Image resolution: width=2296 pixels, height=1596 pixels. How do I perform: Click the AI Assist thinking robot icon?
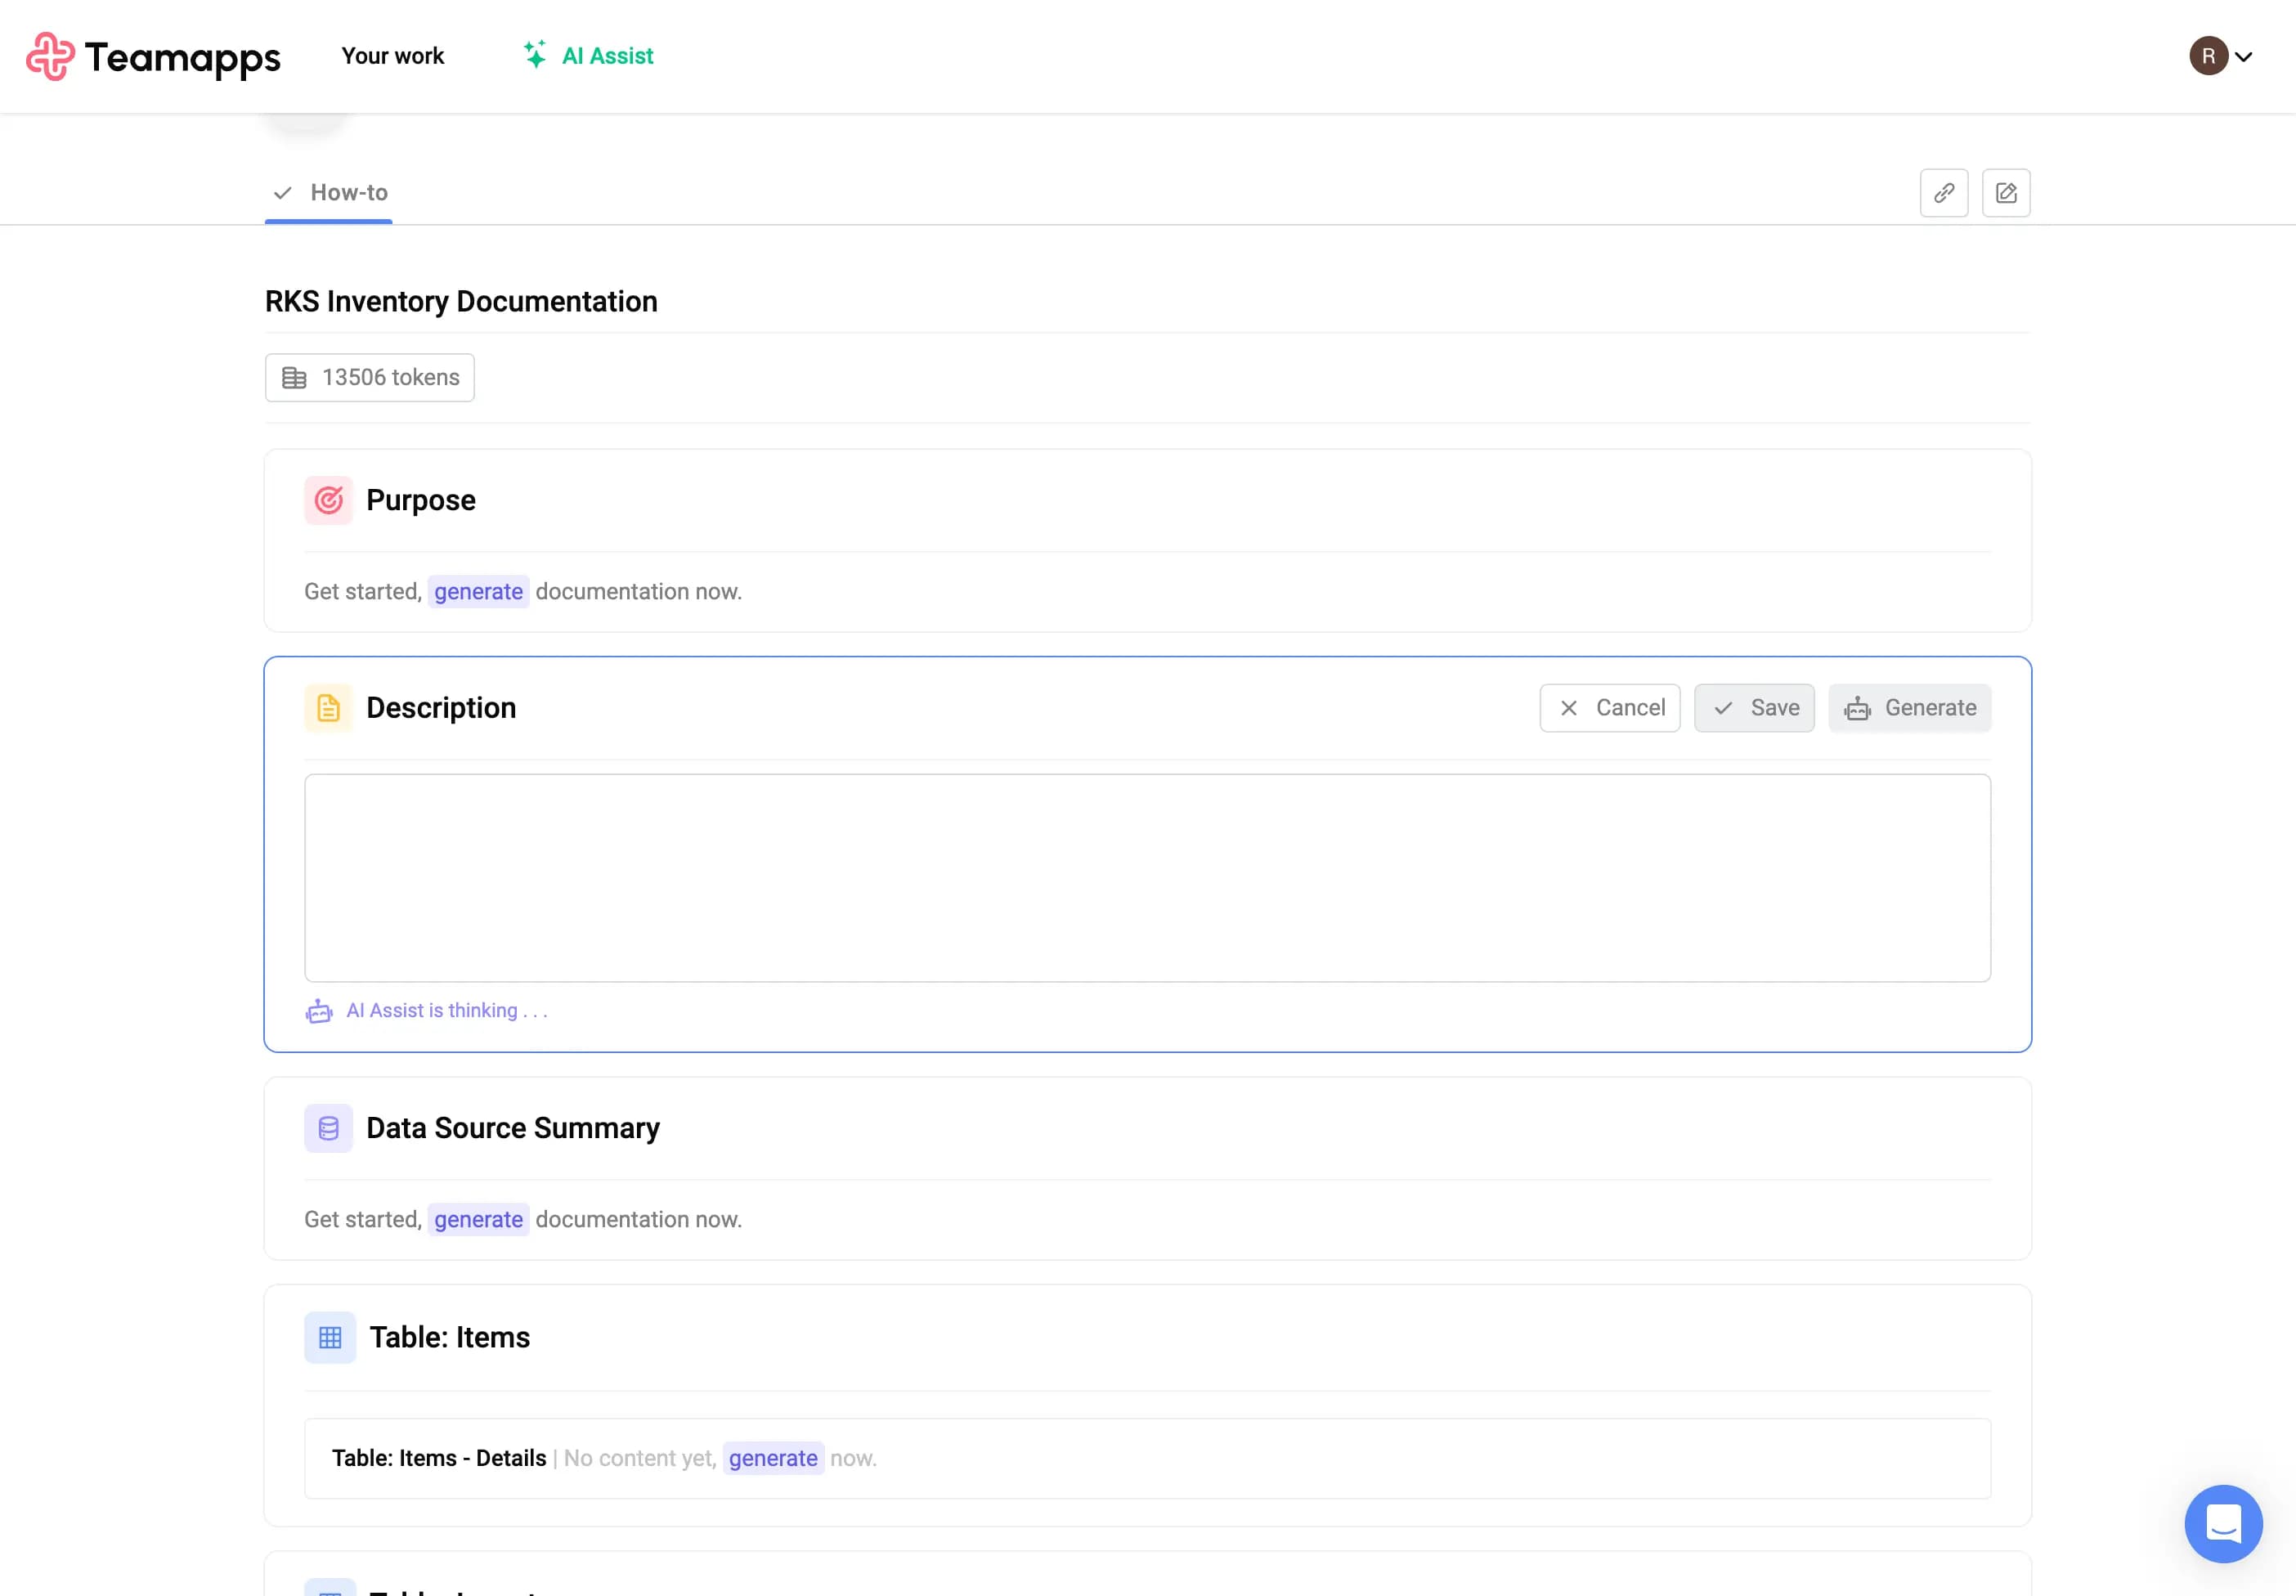319,1011
